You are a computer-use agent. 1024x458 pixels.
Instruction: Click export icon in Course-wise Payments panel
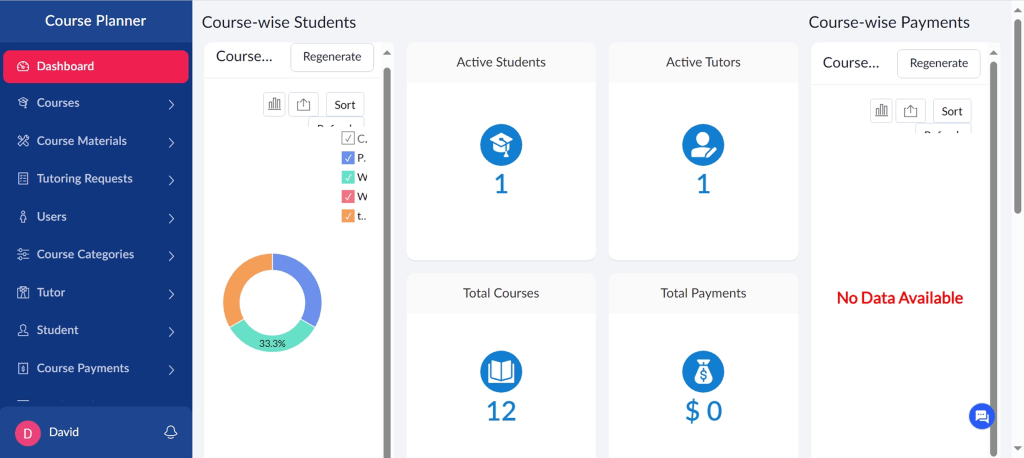(910, 111)
